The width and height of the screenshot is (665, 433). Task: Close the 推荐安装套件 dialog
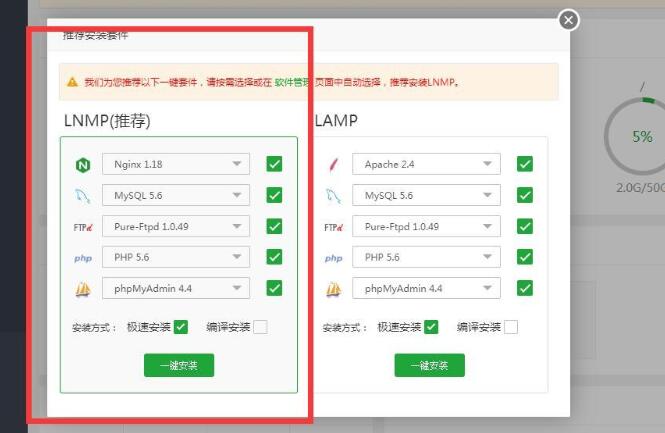568,19
